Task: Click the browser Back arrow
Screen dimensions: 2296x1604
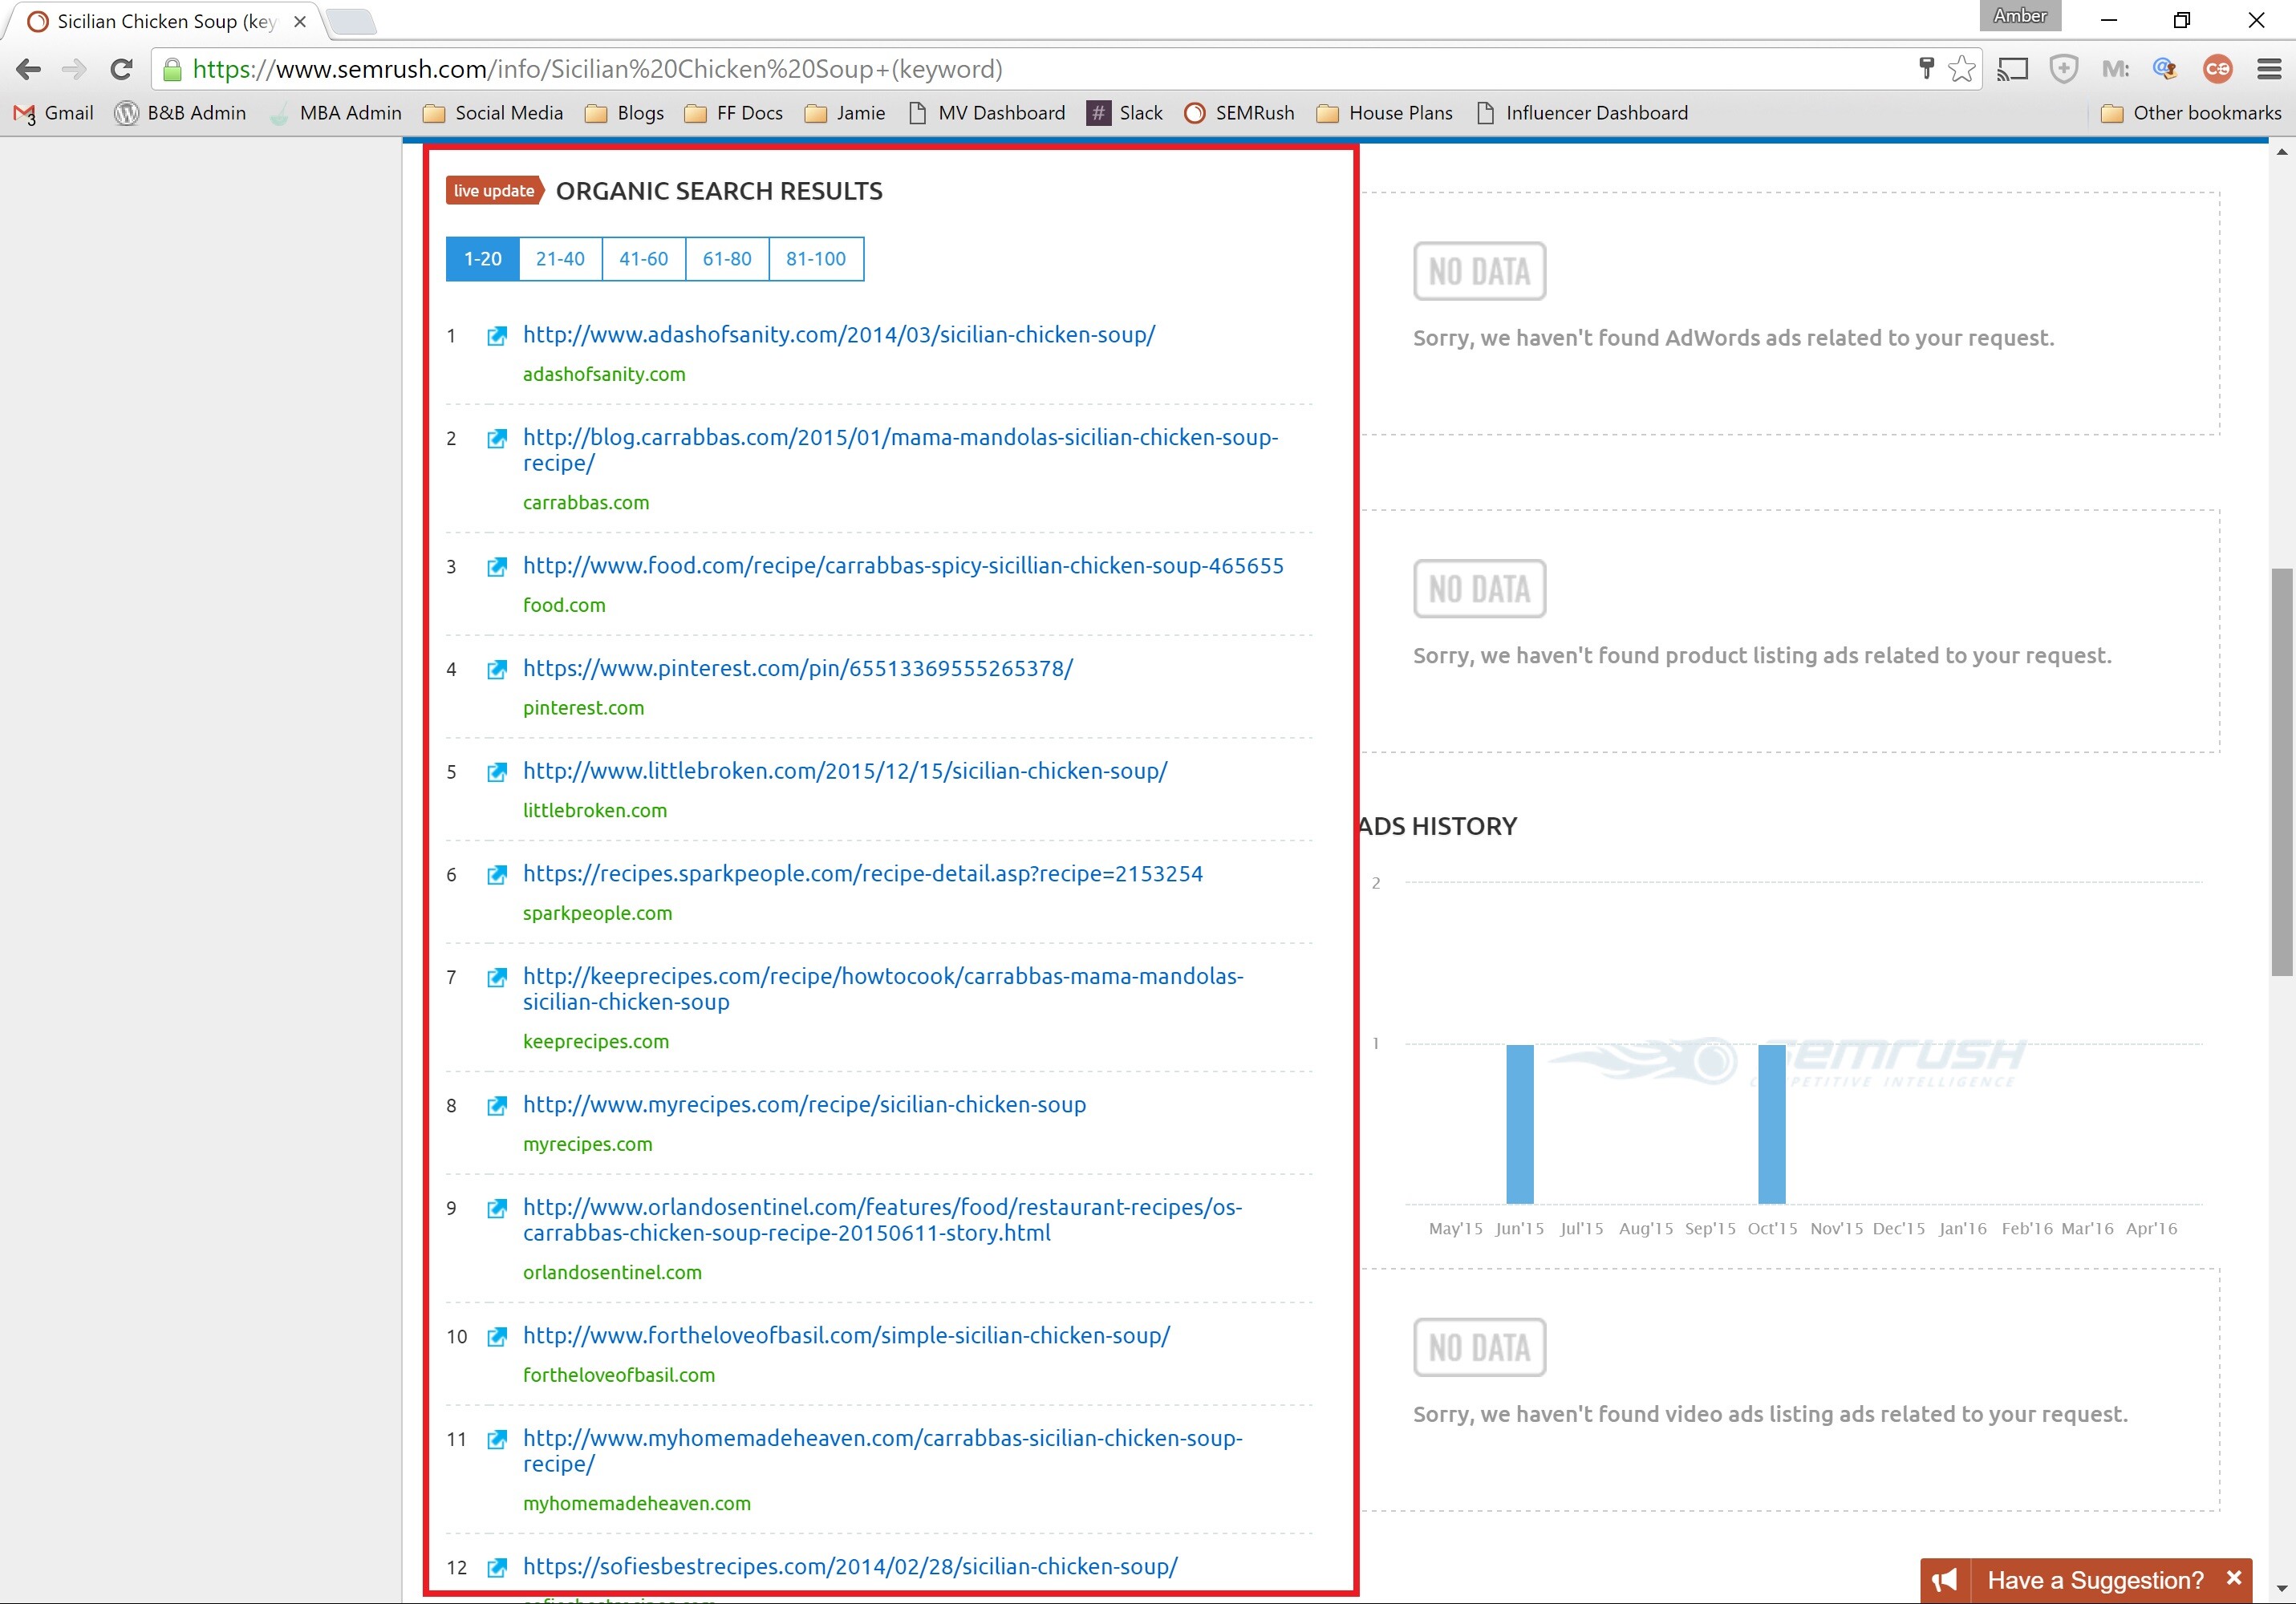Action: coord(29,69)
